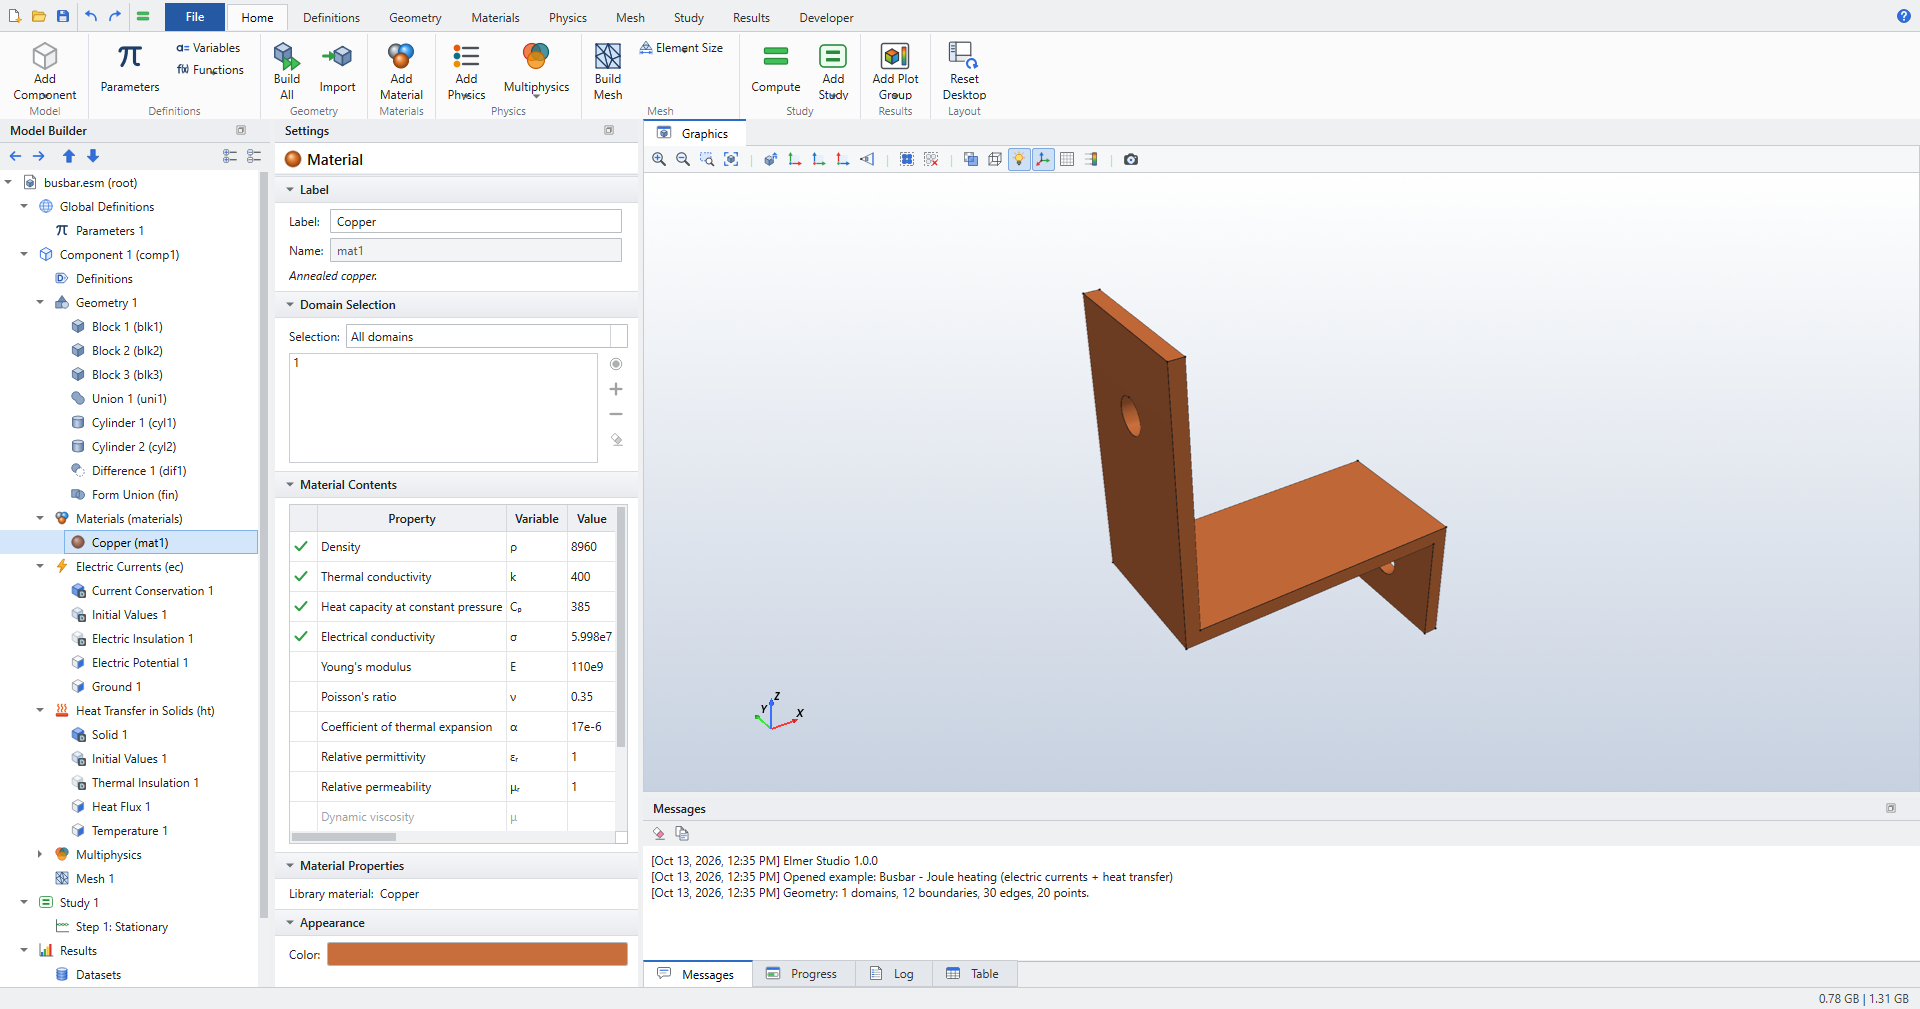Viewport: 1920px width, 1009px height.
Task: Click the select all objects icon
Action: pos(907,159)
